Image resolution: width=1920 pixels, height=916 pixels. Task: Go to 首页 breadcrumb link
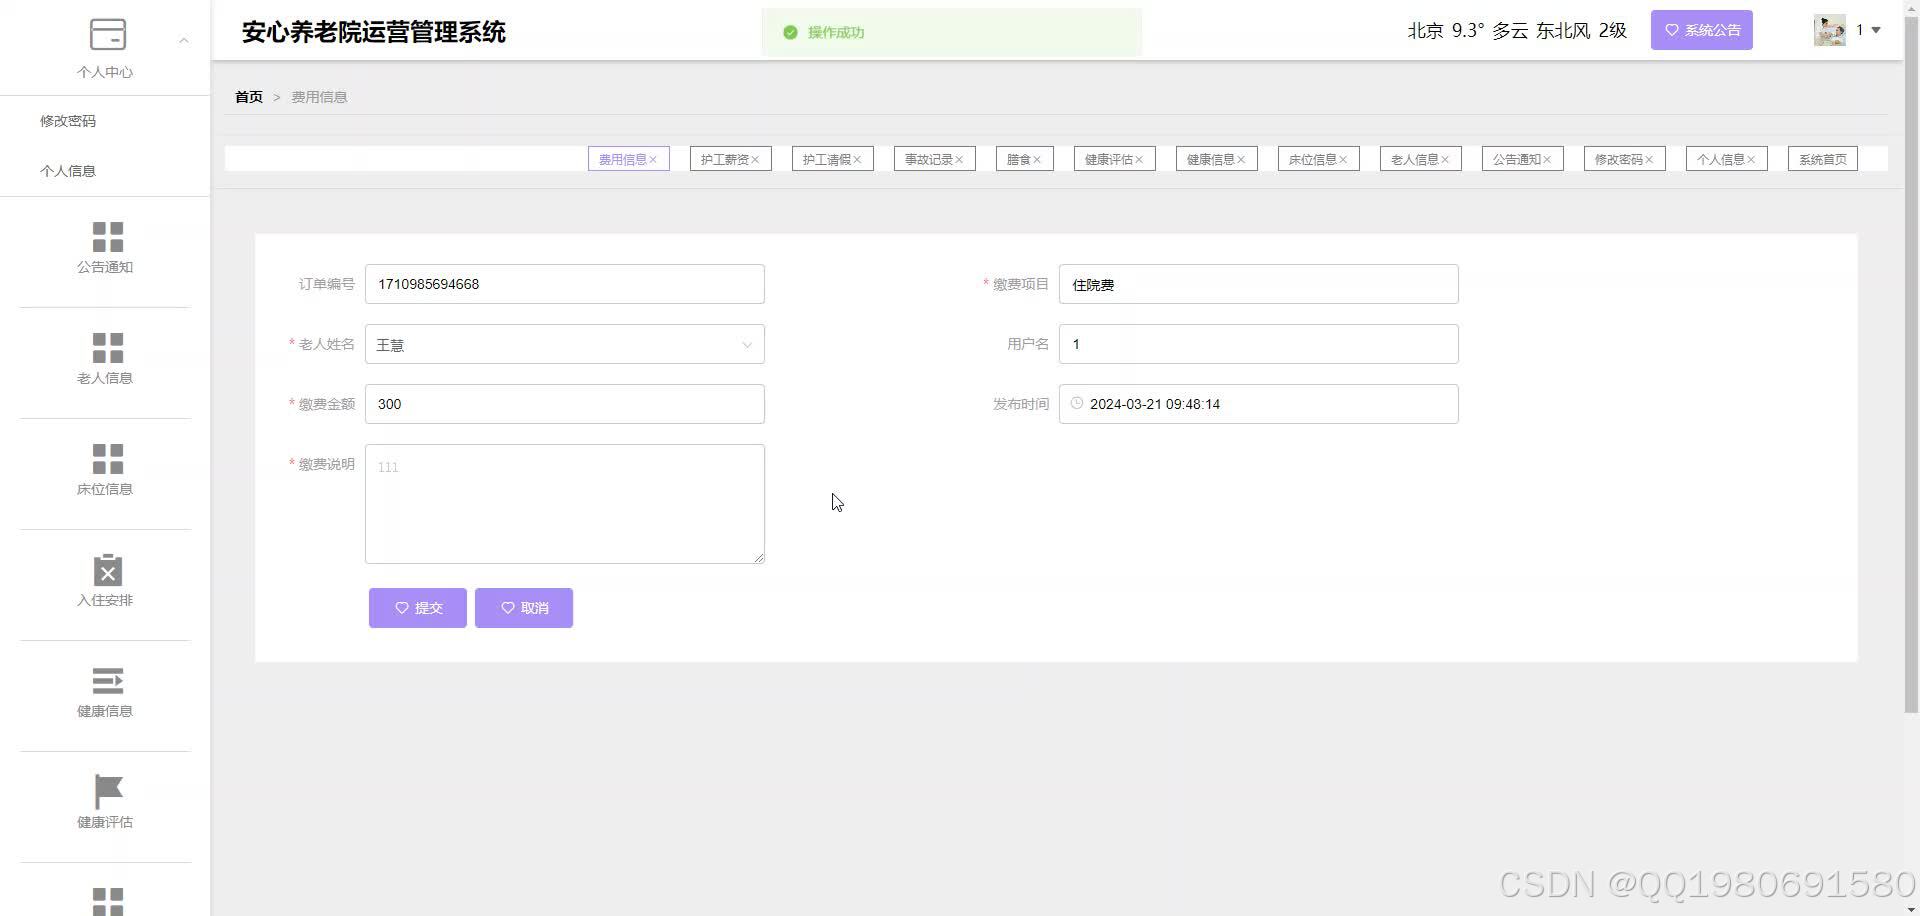click(x=249, y=97)
